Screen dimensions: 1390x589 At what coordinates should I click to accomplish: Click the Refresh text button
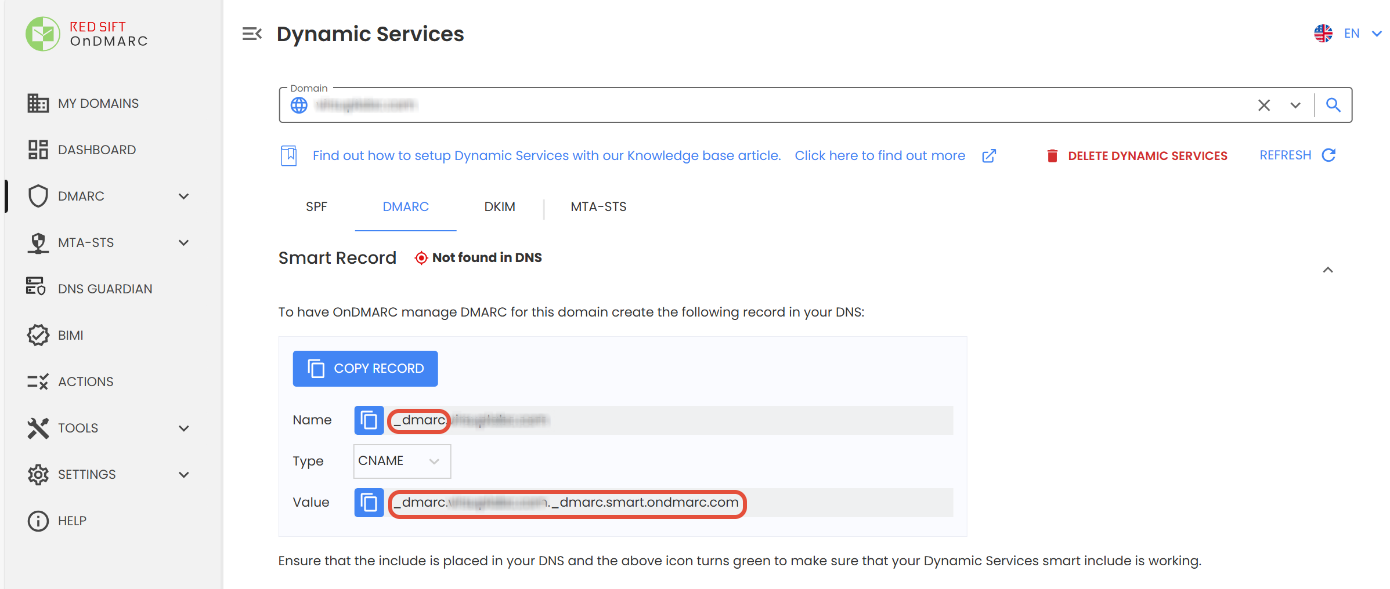point(1286,155)
